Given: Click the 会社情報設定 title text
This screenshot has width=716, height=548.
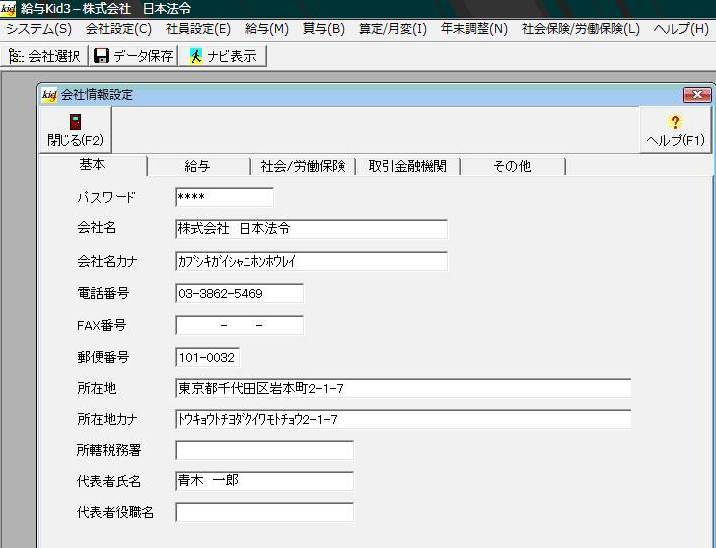Looking at the screenshot, I should [x=97, y=95].
